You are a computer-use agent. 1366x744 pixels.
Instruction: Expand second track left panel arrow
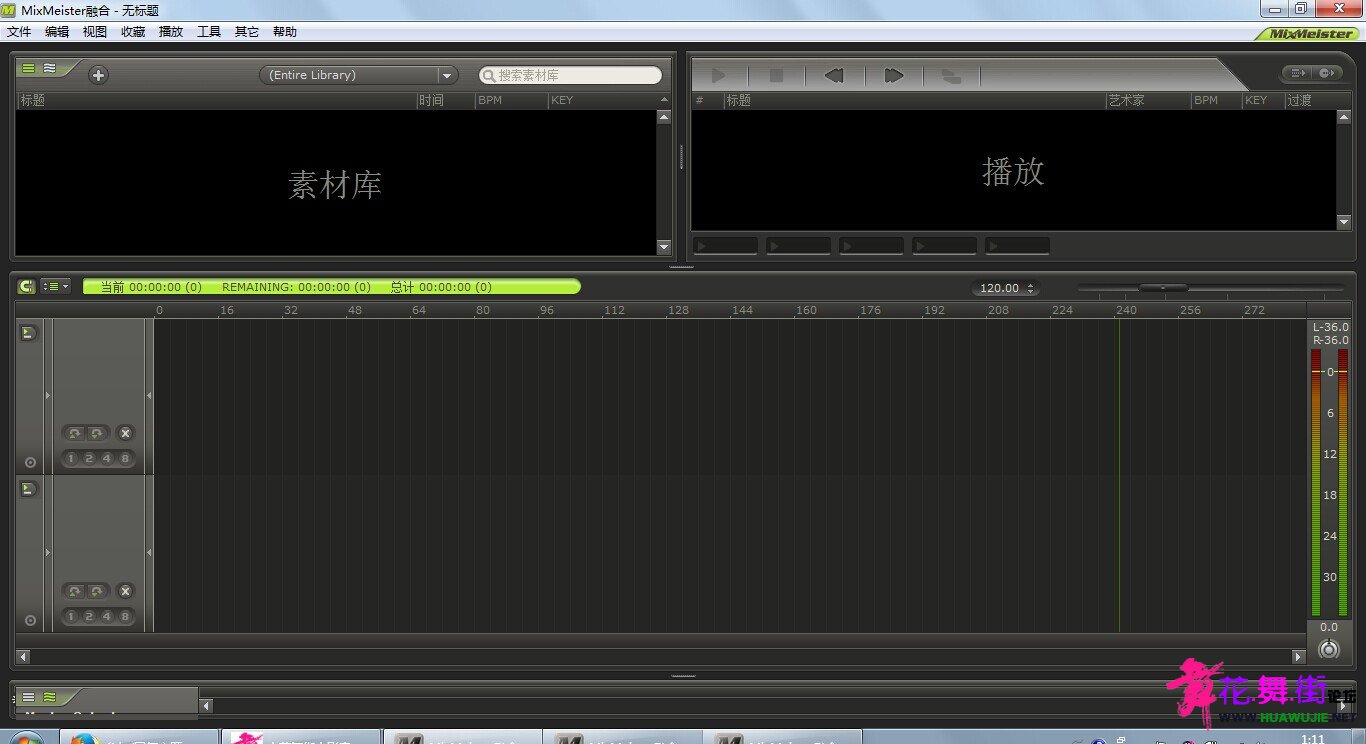47,552
